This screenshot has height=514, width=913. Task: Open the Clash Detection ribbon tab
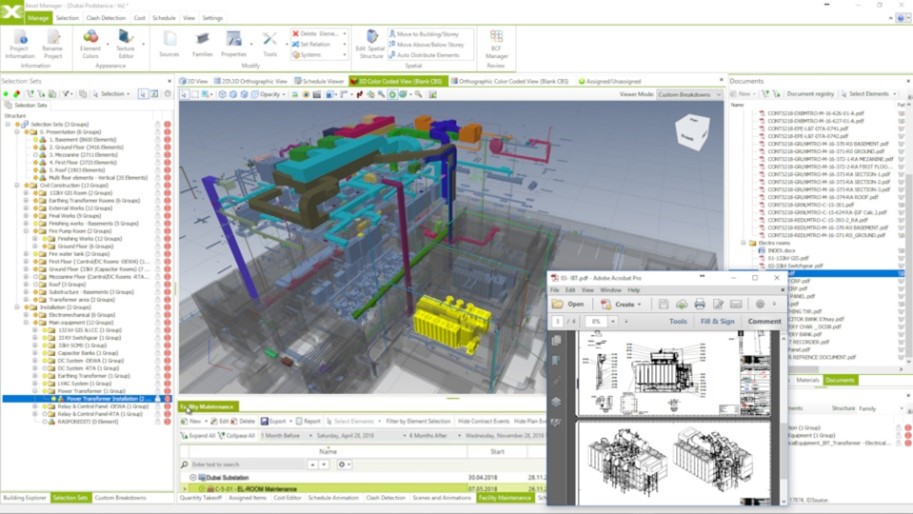coord(106,18)
